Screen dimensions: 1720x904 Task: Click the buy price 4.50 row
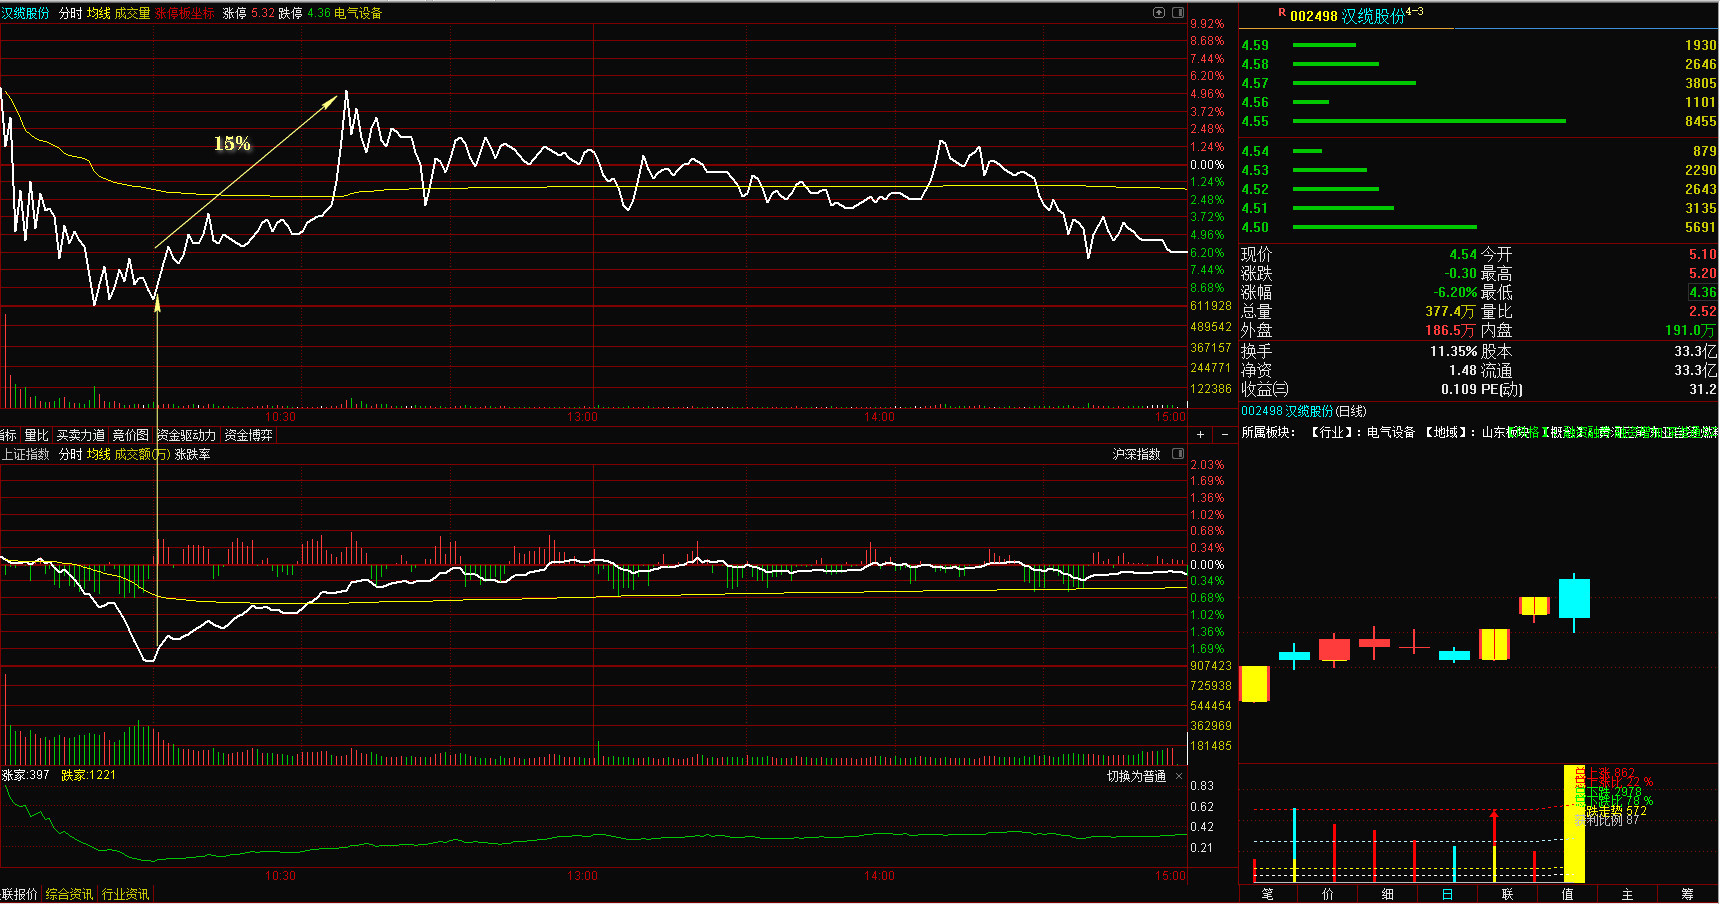click(1479, 227)
